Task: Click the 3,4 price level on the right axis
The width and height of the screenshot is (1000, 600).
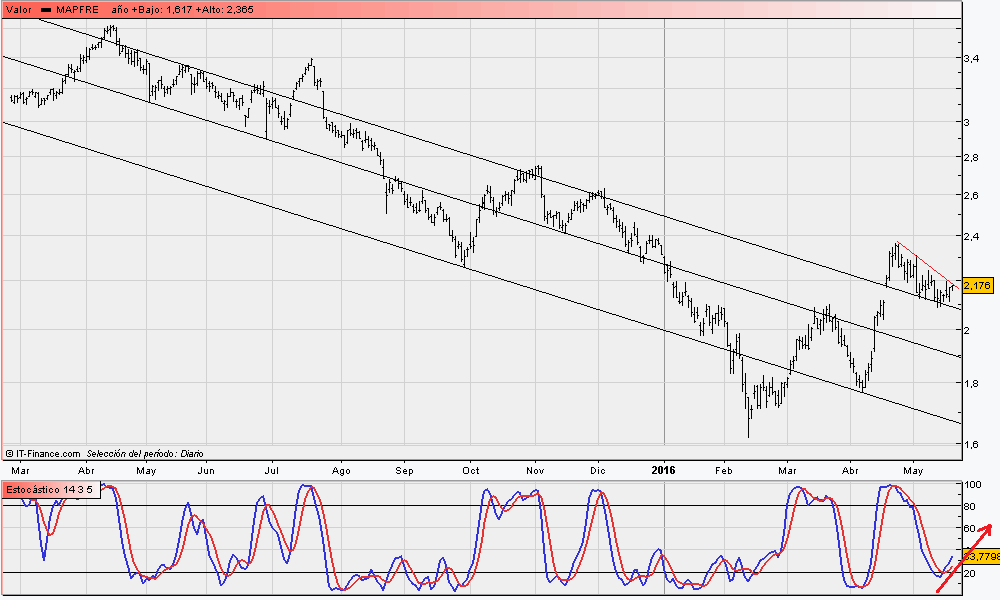Action: point(970,59)
